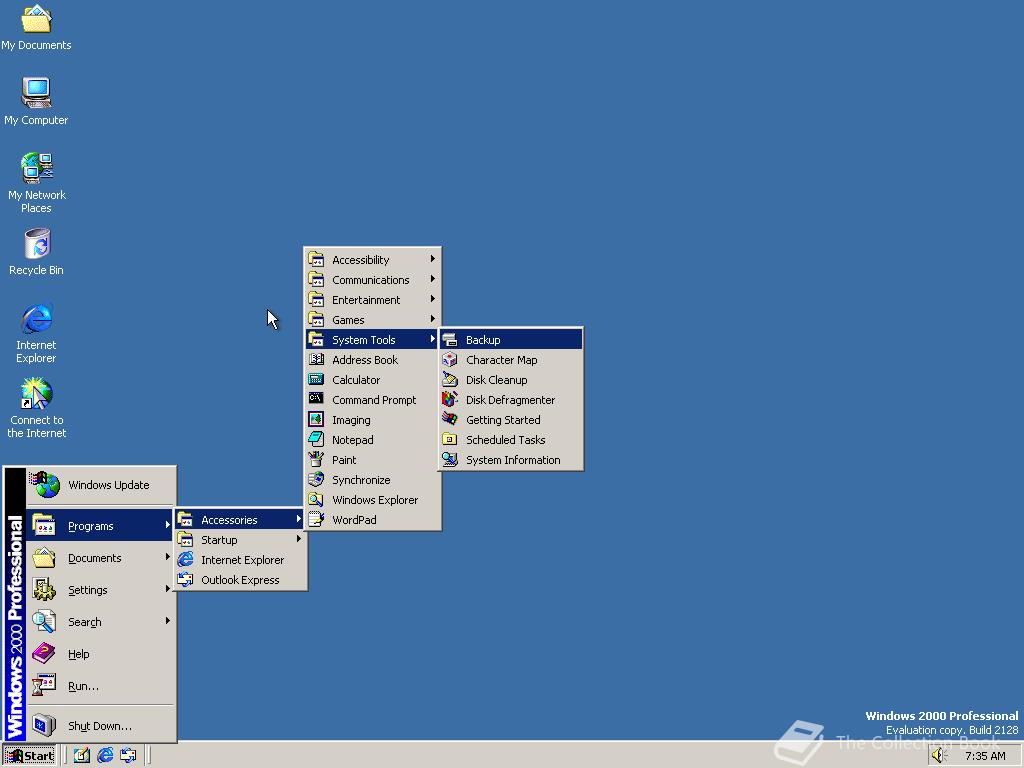1024x768 pixels.
Task: Click the Synchronize icon
Action: pos(316,479)
